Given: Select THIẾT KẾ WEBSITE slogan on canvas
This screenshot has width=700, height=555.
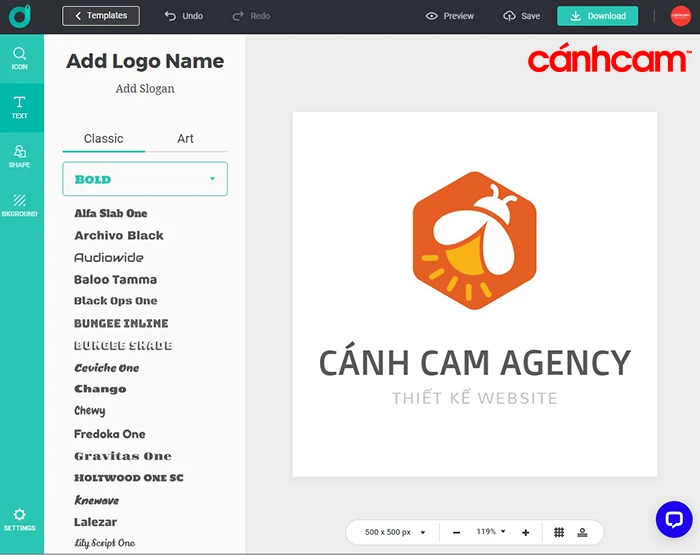Looking at the screenshot, I should click(475, 397).
